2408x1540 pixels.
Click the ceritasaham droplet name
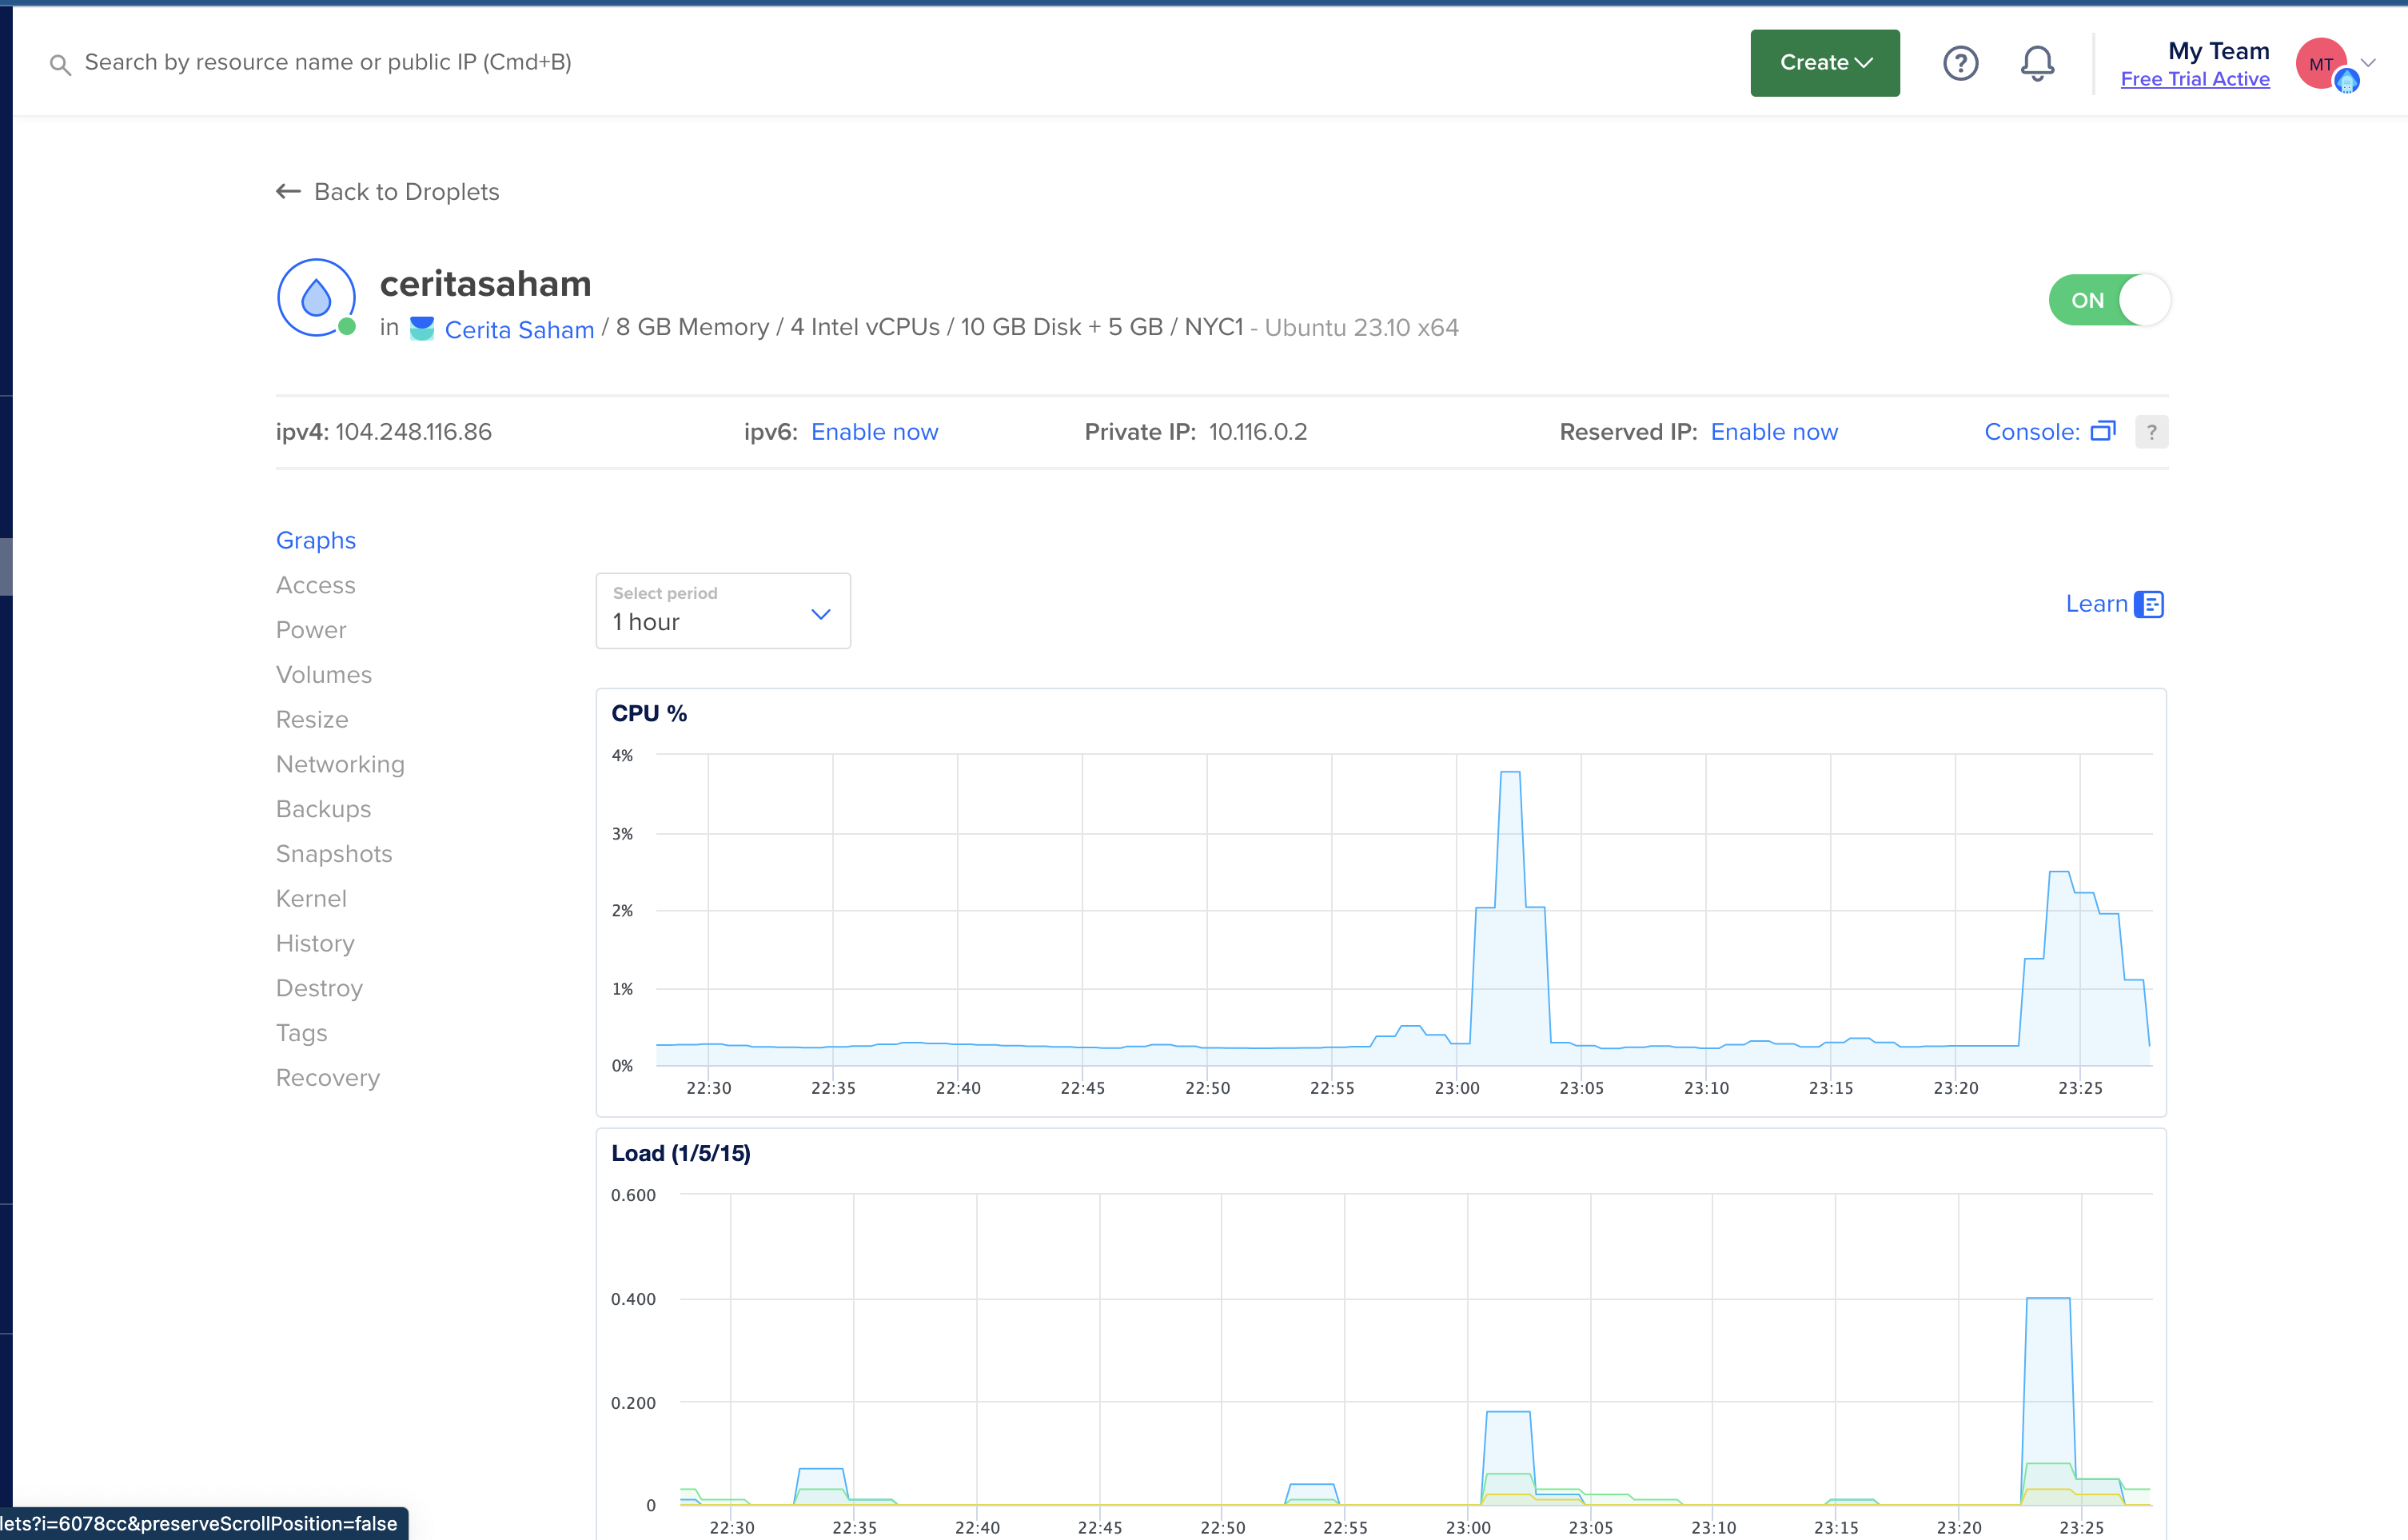485,284
